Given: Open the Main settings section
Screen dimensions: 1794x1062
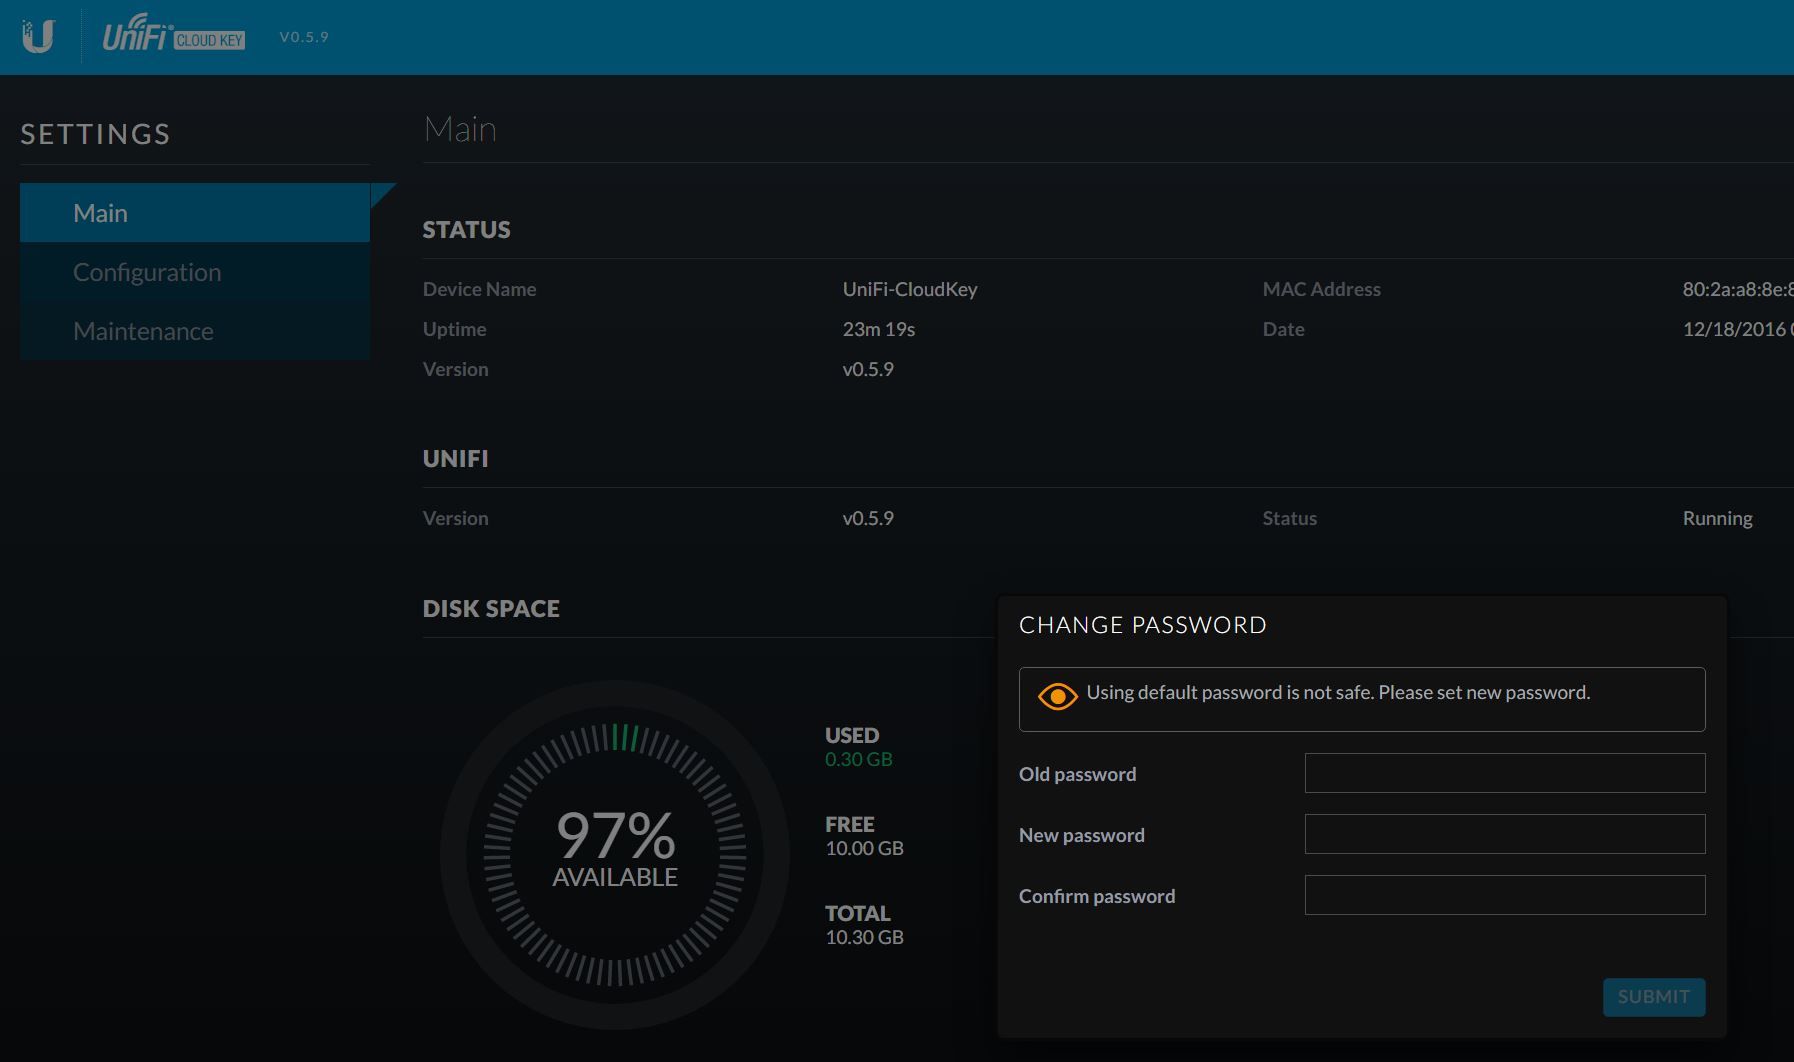Looking at the screenshot, I should [x=195, y=213].
